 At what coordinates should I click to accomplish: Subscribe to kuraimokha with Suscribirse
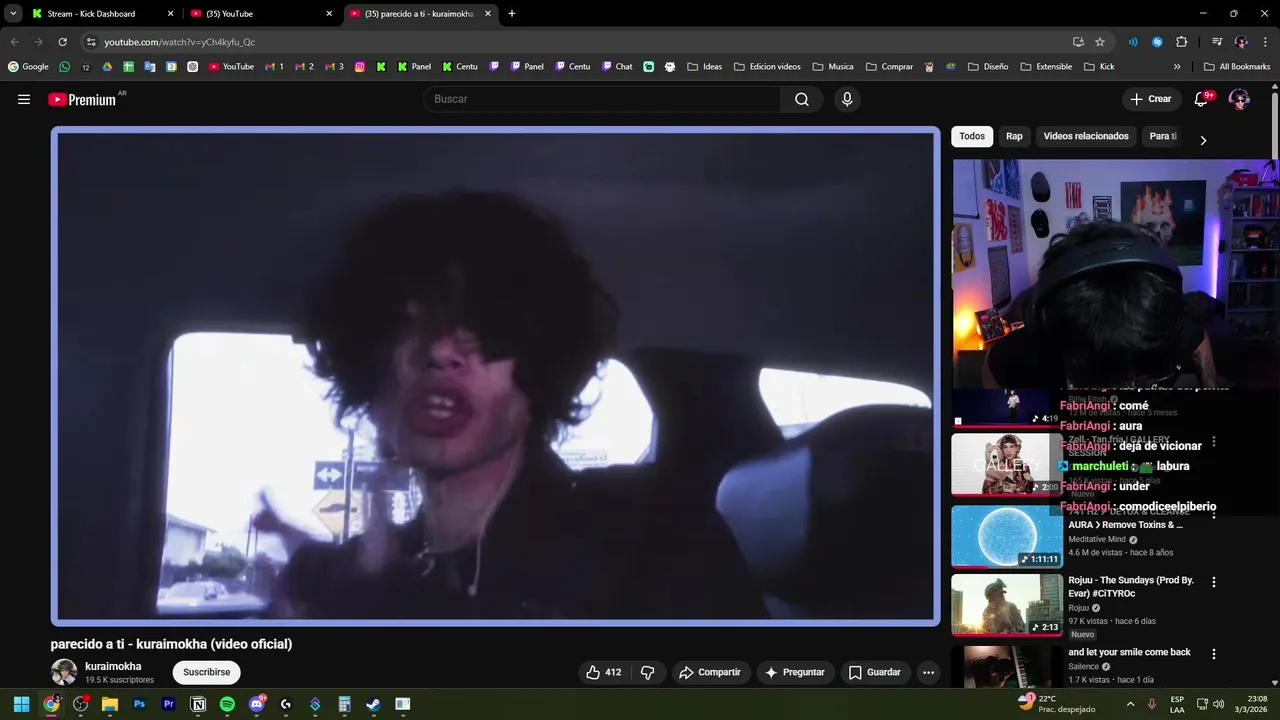[x=207, y=672]
